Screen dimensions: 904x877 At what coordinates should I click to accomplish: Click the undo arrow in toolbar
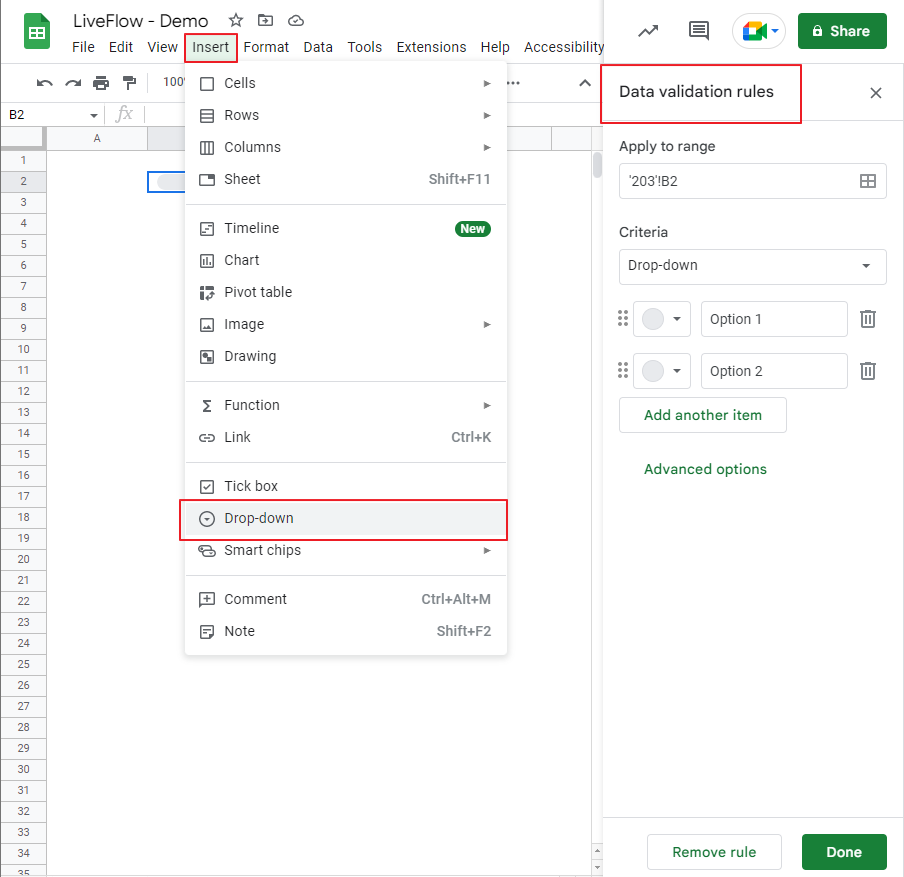44,83
